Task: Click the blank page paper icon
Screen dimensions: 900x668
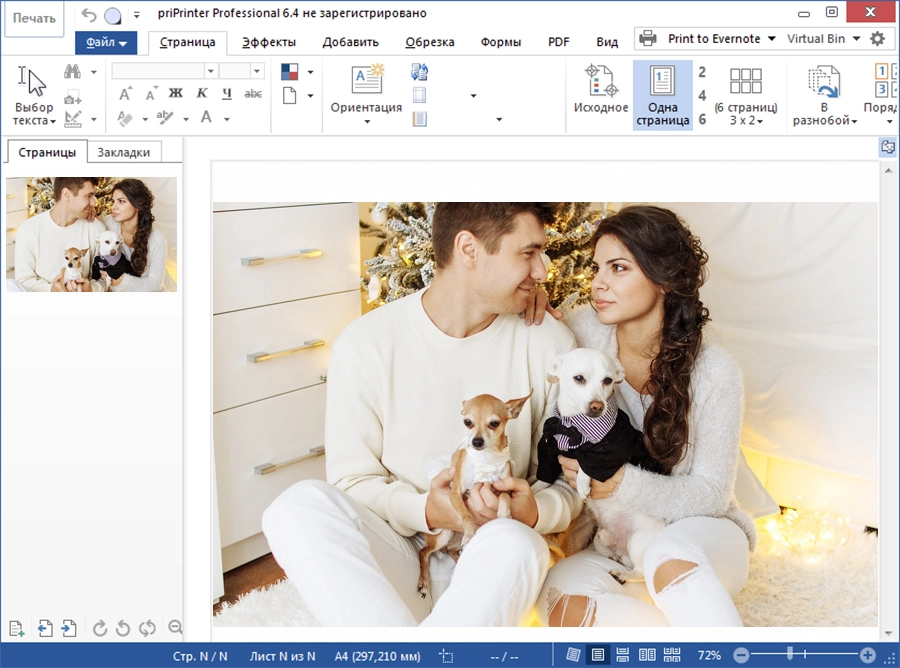Action: (x=289, y=95)
